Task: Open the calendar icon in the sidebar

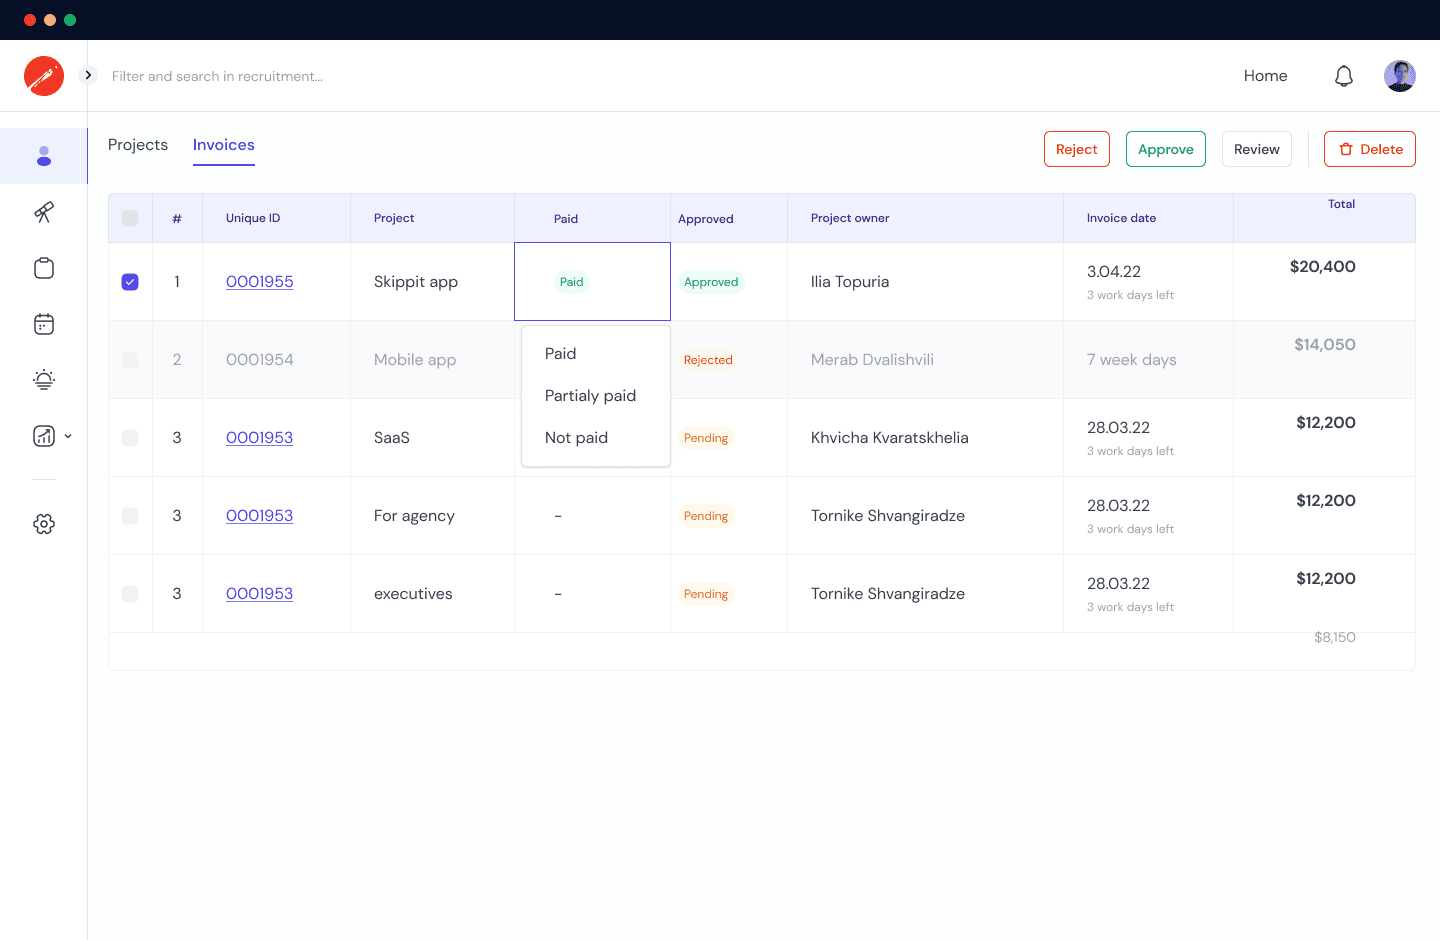Action: pyautogui.click(x=44, y=323)
